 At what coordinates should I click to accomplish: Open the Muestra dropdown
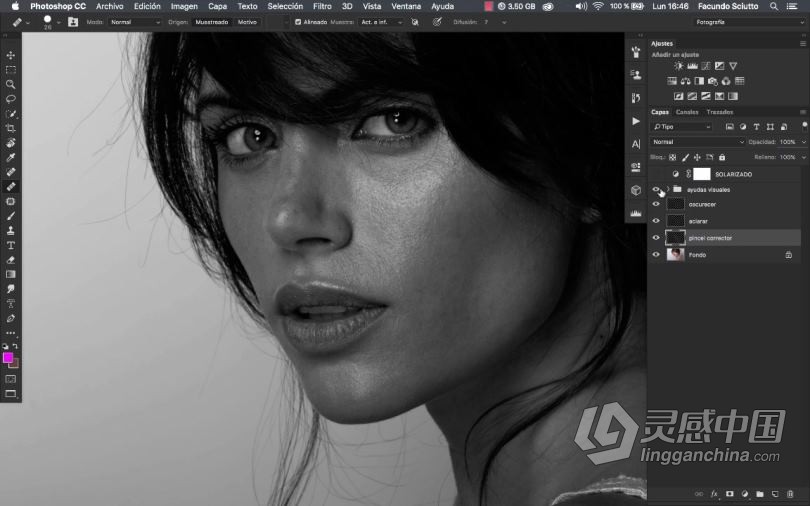[382, 22]
